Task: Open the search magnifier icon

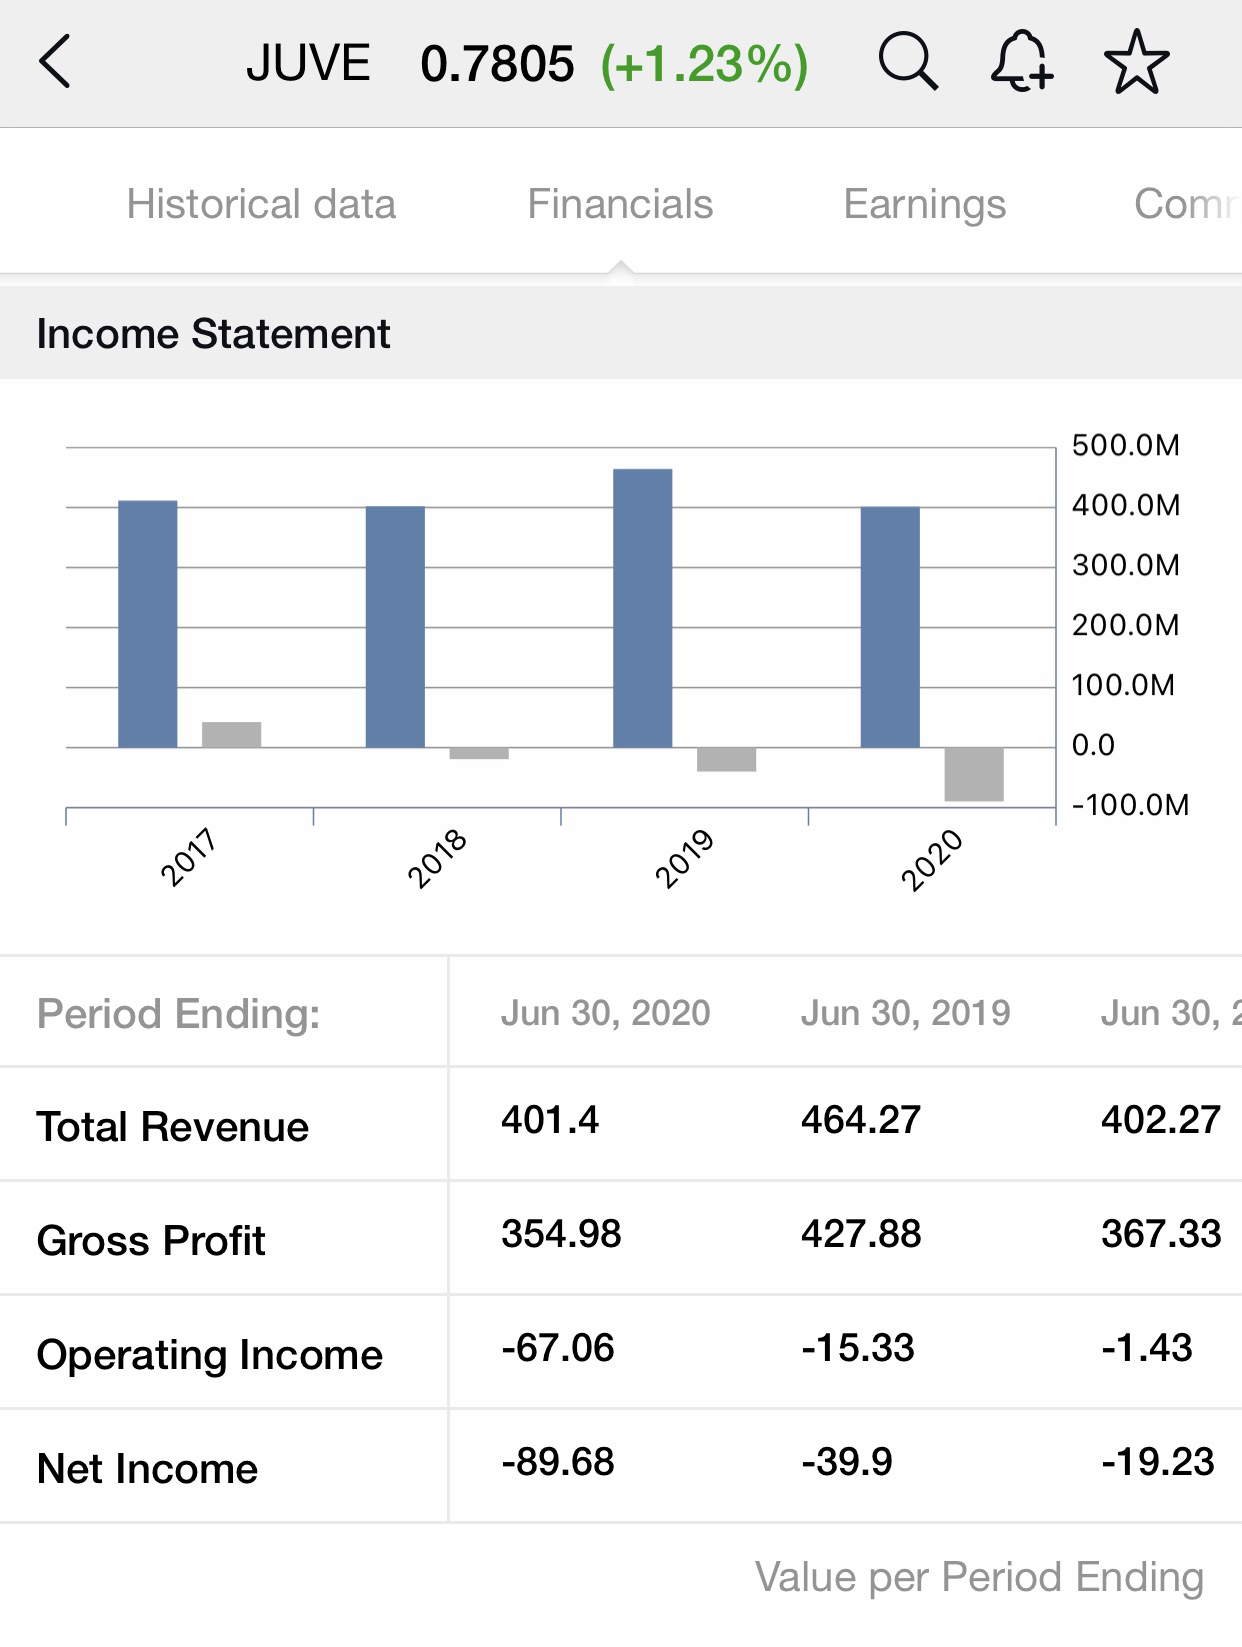Action: 907,63
